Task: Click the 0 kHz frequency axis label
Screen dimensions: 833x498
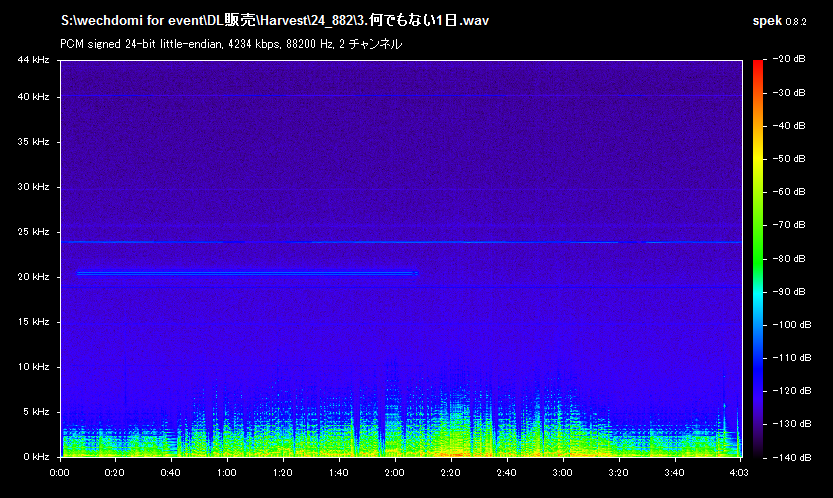Action: [x=36, y=457]
